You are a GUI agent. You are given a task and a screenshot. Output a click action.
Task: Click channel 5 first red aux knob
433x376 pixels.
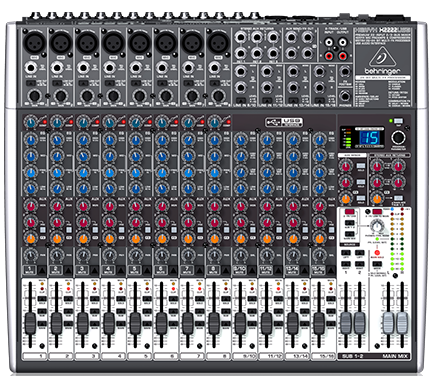click(x=136, y=206)
